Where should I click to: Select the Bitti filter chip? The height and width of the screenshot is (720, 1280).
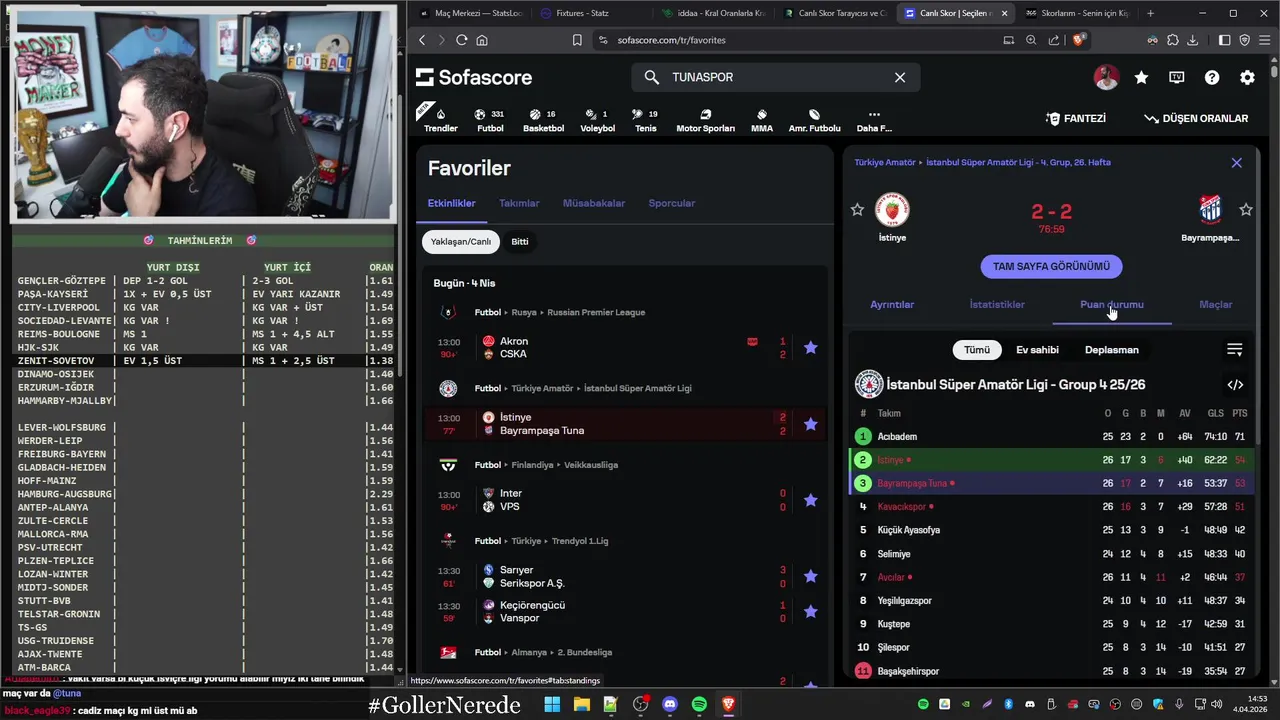point(520,241)
